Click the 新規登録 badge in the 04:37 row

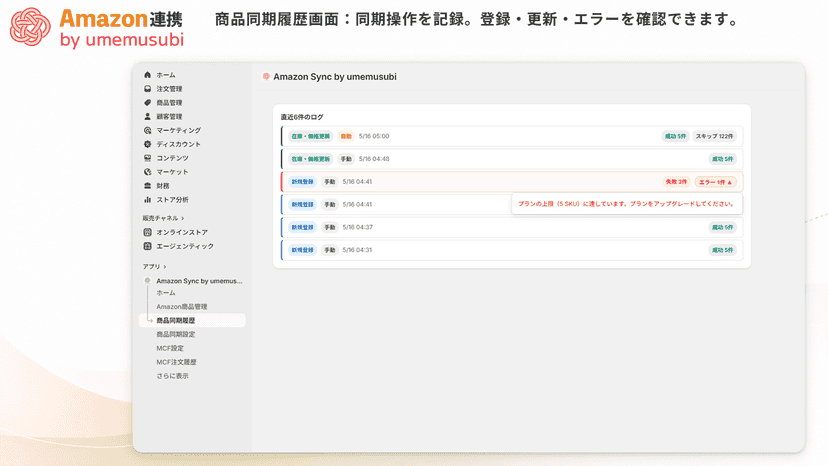303,227
